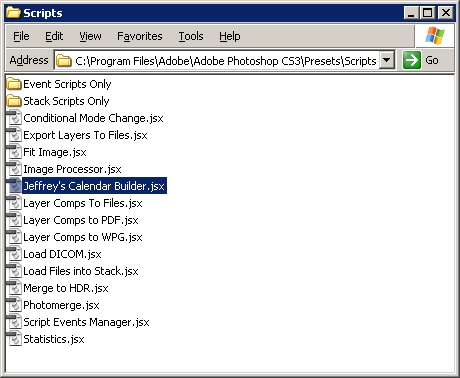Select the Photomerge.jsx file icon

[x=14, y=305]
